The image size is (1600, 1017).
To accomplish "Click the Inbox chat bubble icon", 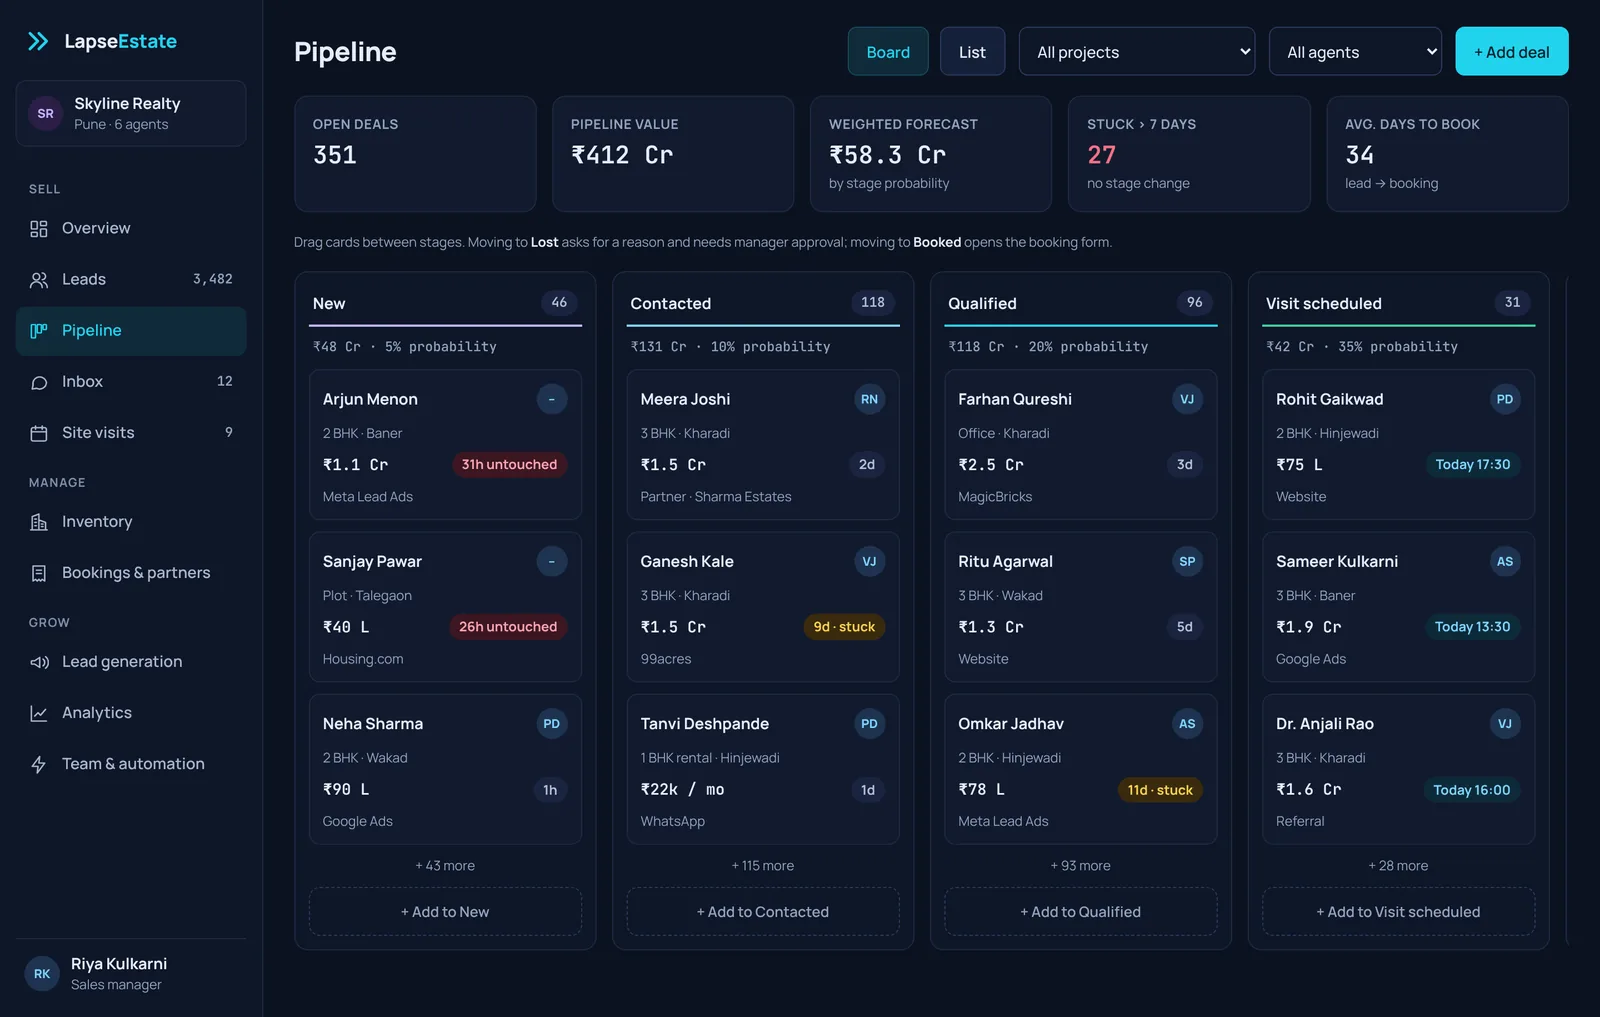I will (x=39, y=382).
